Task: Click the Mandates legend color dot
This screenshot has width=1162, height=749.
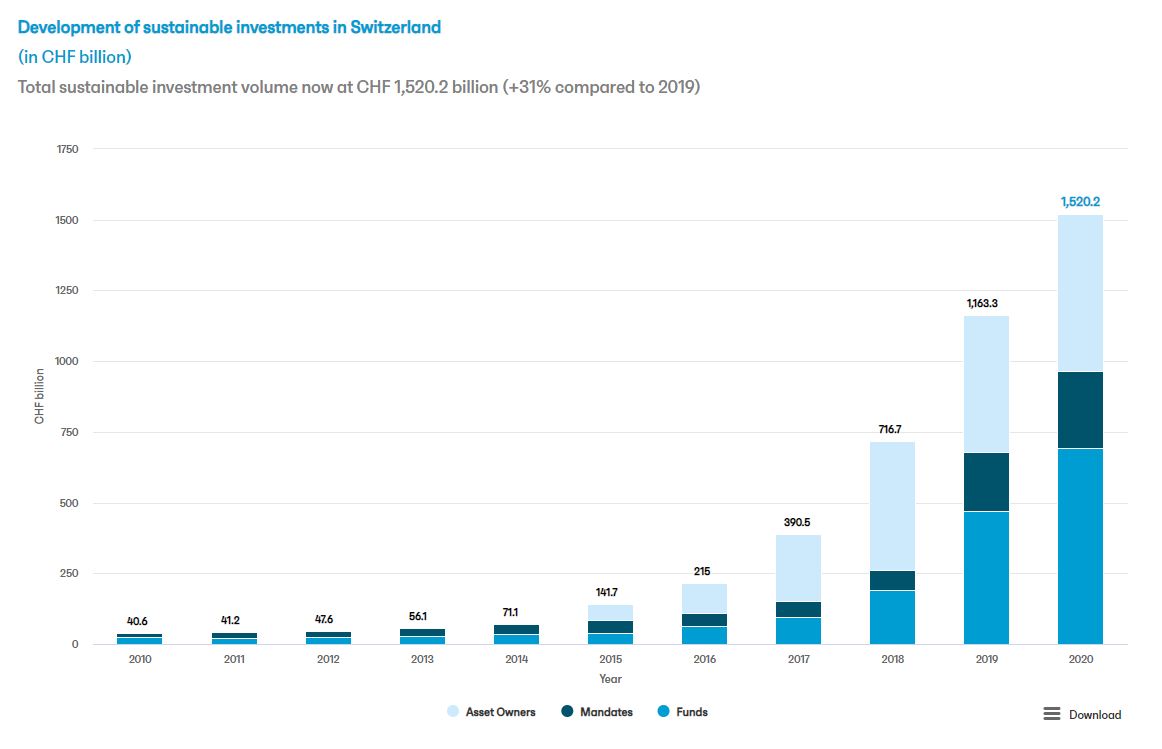Action: [565, 711]
